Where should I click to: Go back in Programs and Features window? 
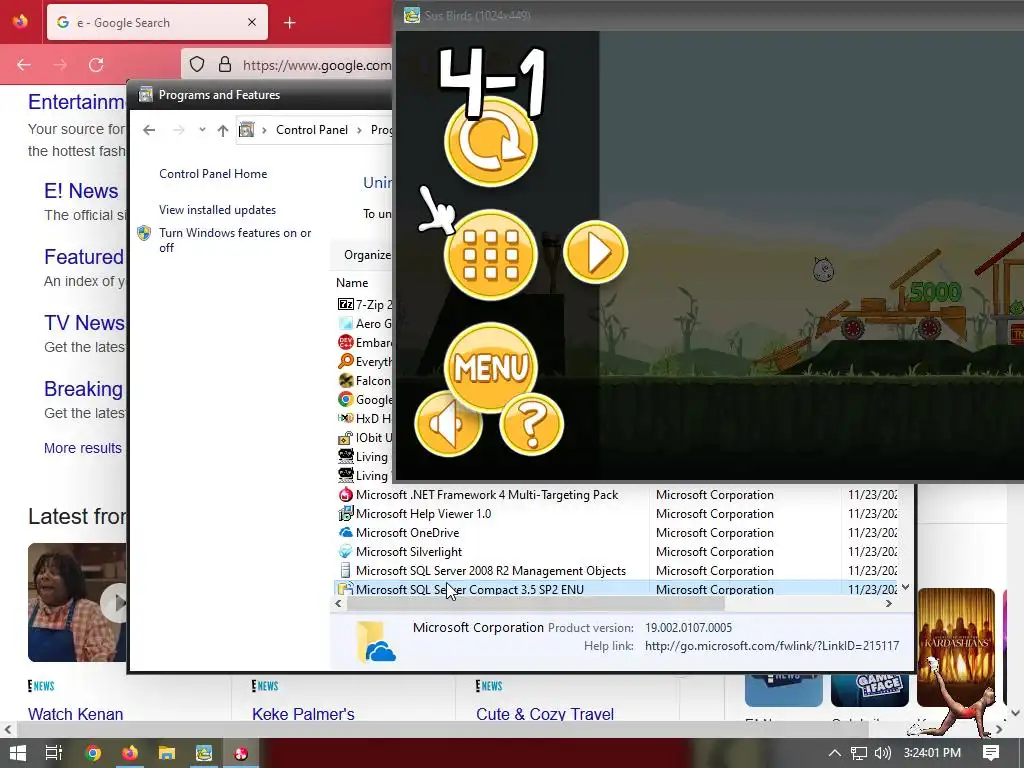[149, 130]
